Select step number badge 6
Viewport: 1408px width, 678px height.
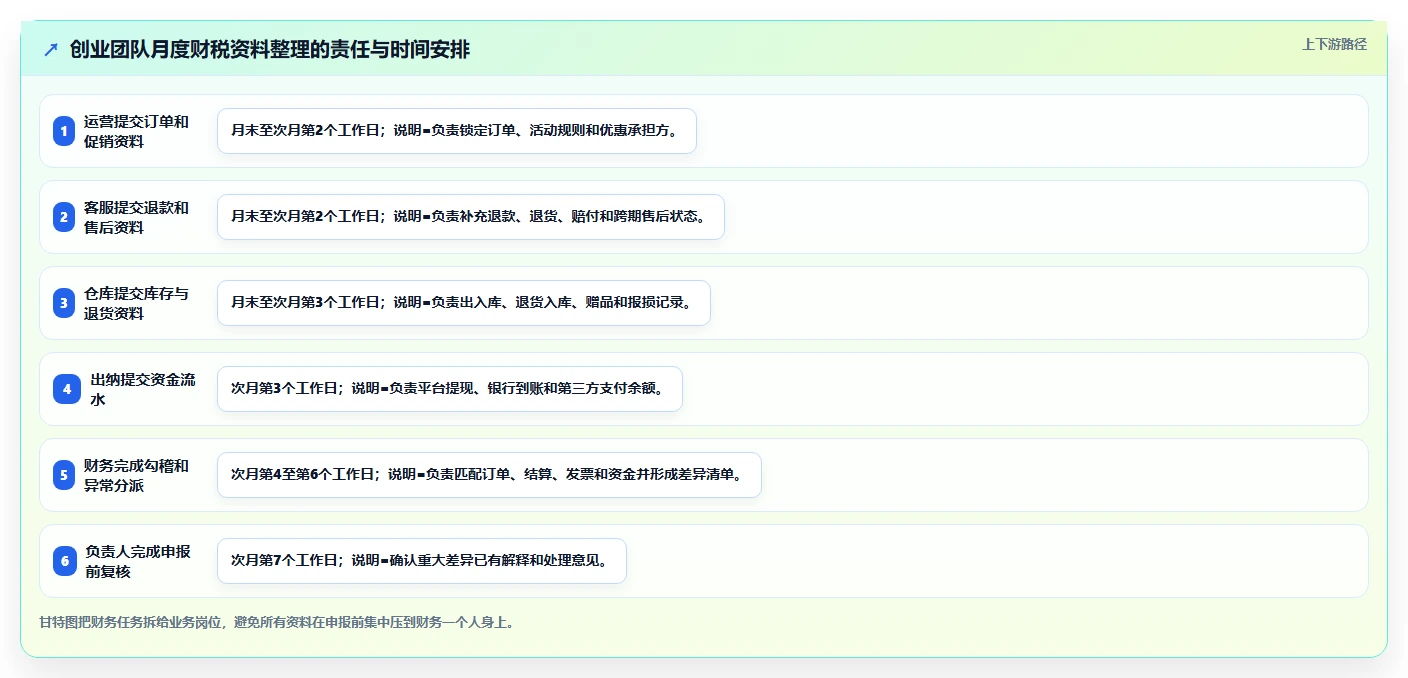pos(65,561)
